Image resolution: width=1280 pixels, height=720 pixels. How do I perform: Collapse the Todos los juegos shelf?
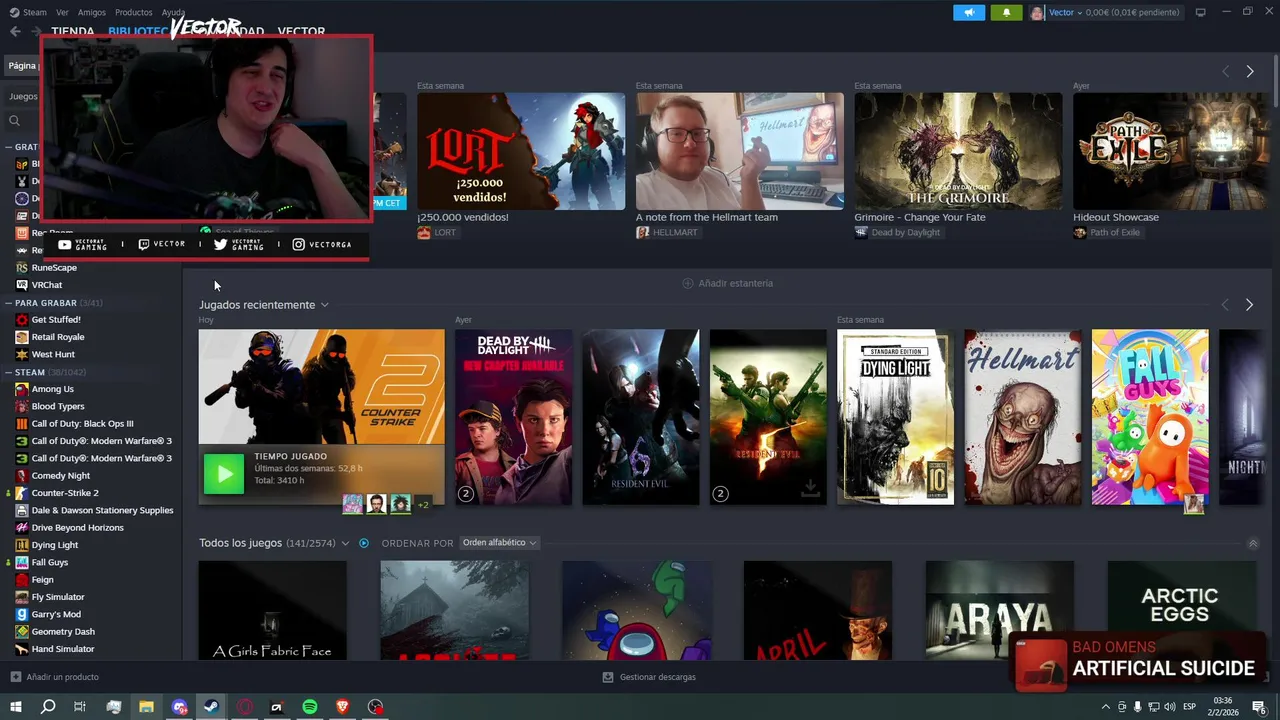(x=1253, y=543)
